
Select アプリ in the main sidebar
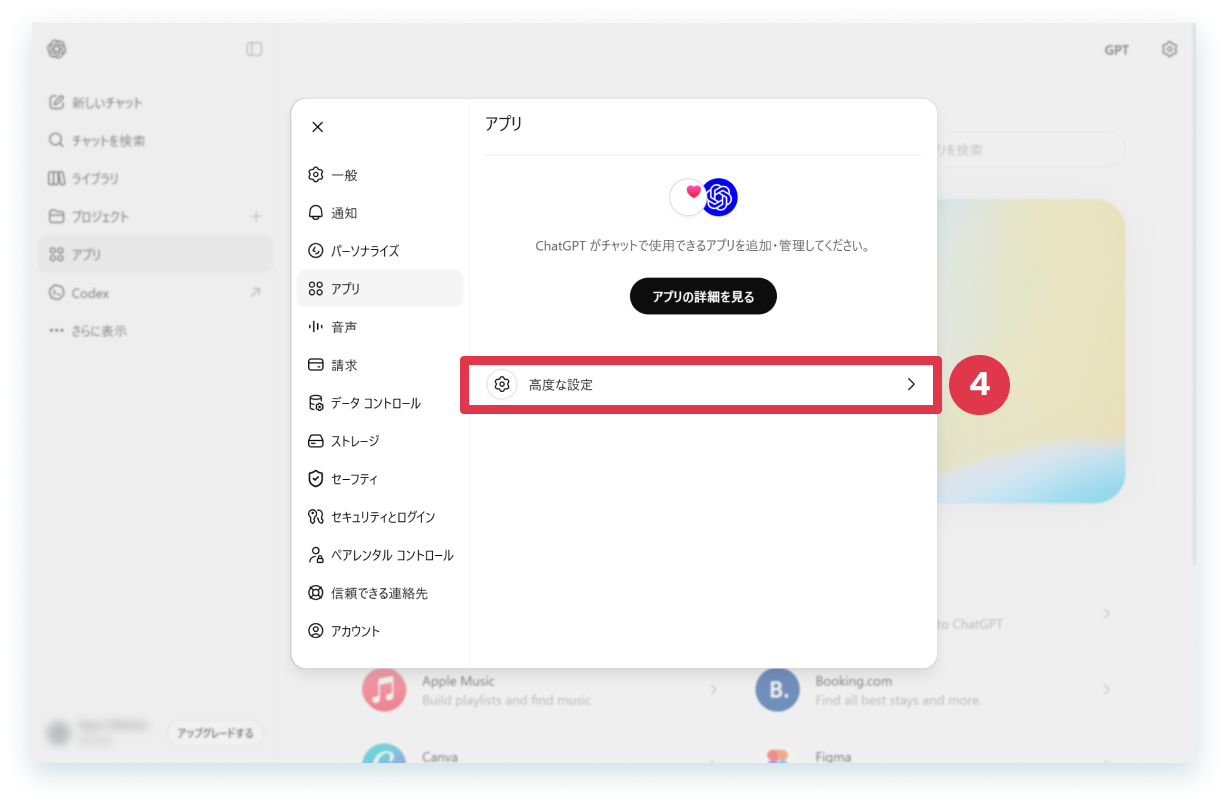[x=155, y=254]
